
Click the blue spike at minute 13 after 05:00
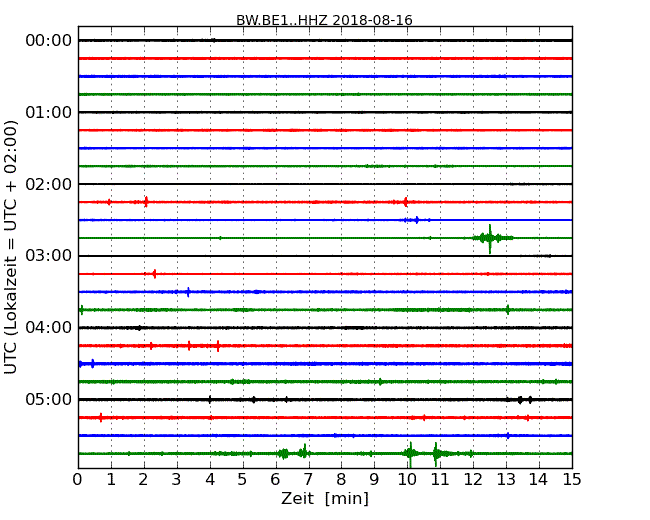508,435
